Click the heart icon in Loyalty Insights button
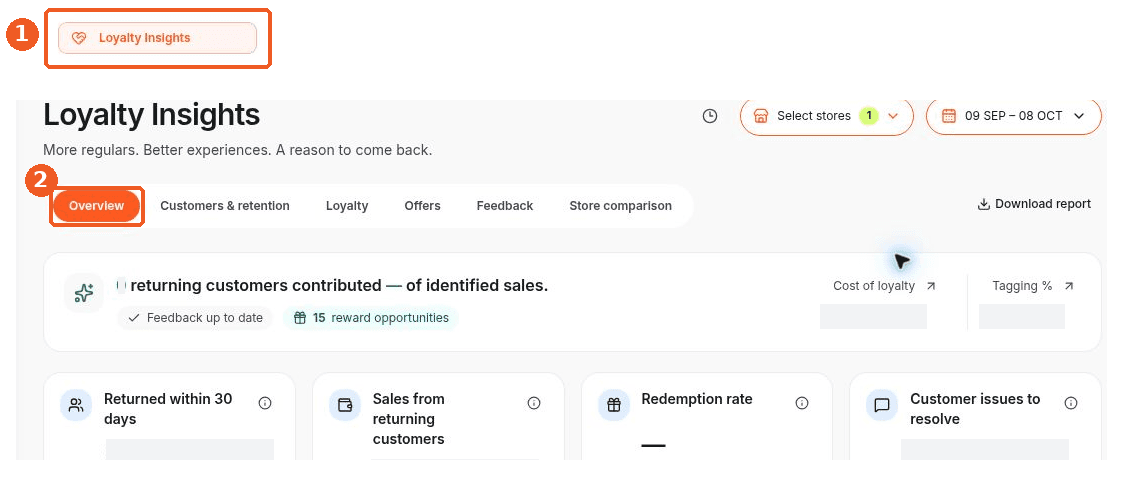Screen dimensions: 1123x480 79,39
